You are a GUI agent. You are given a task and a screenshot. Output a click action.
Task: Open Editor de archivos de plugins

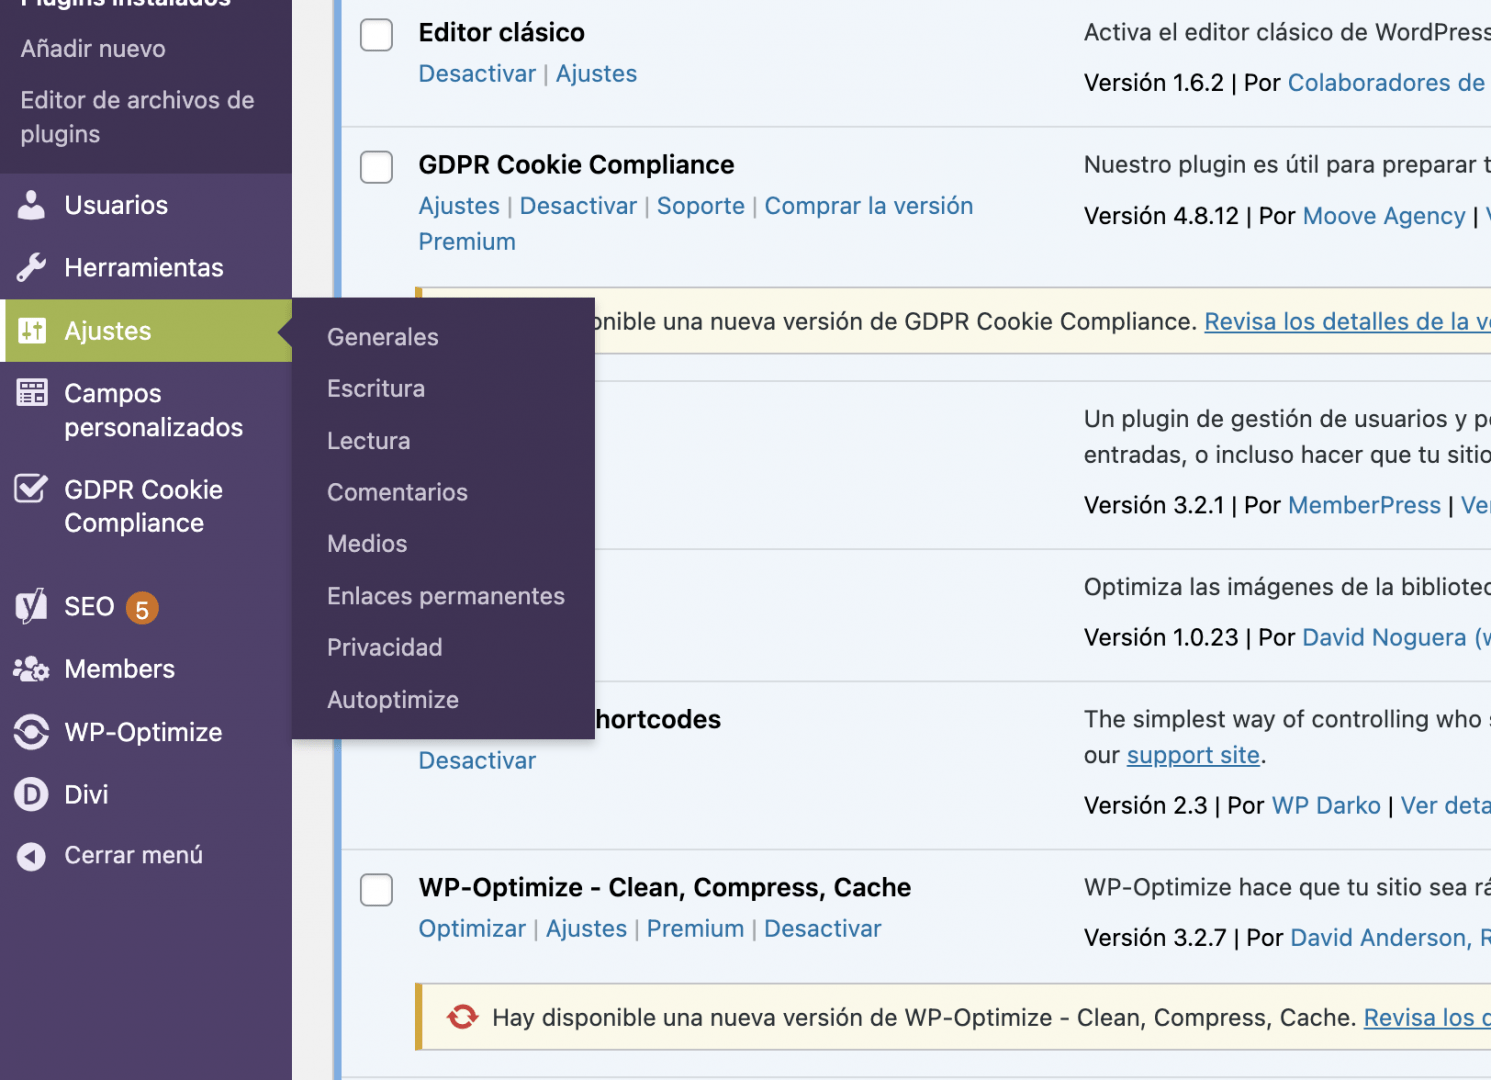(138, 117)
